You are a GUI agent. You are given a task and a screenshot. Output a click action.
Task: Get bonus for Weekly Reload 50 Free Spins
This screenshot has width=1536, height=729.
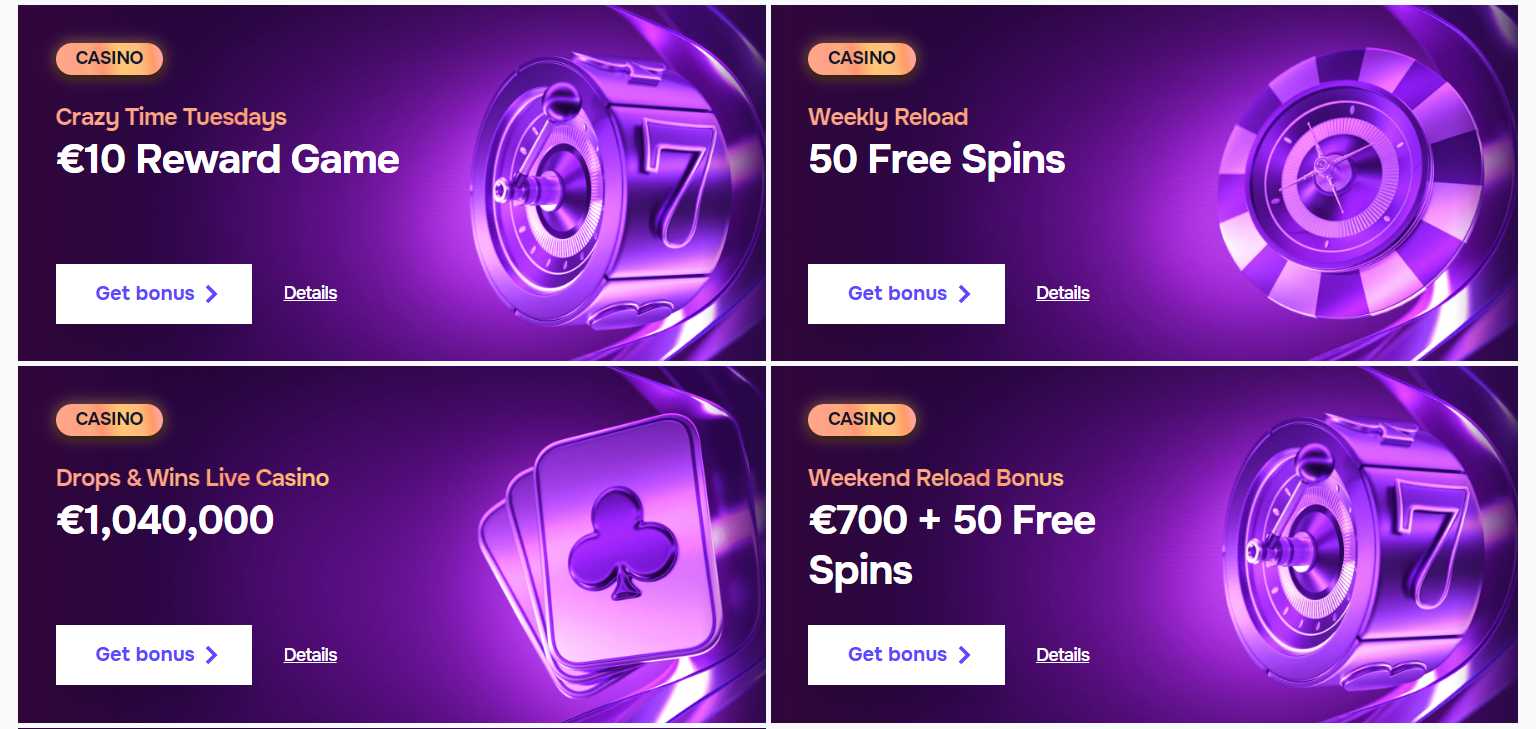tap(906, 294)
